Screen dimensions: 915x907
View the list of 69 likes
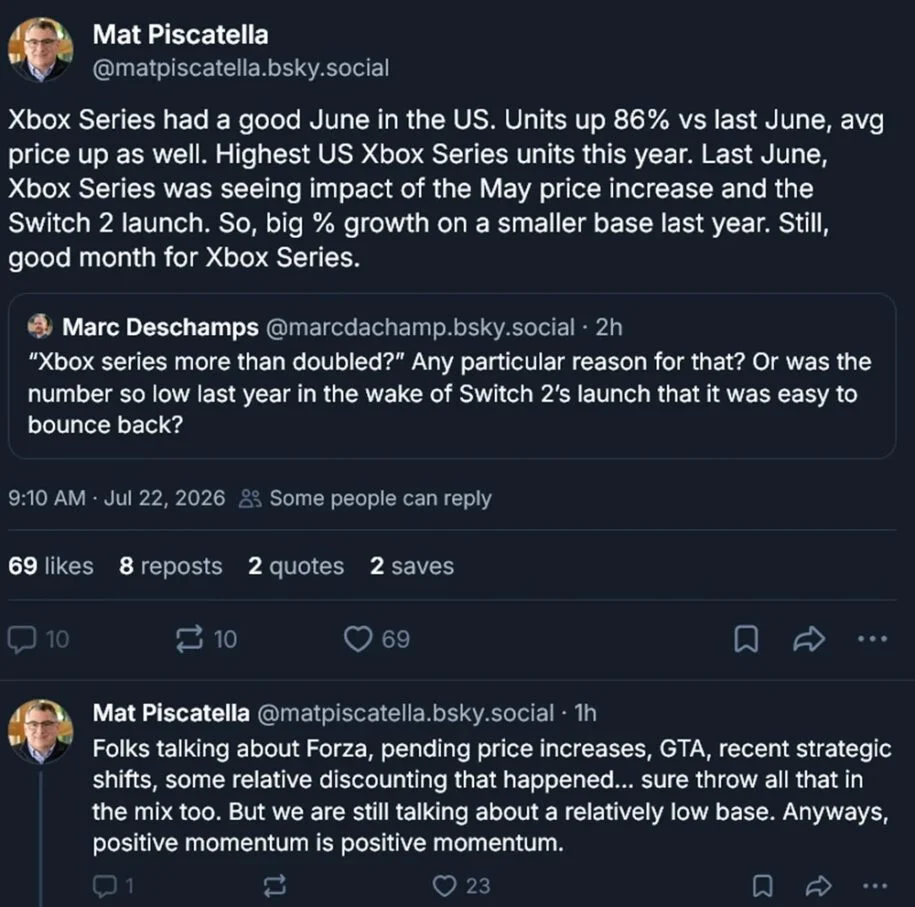coord(51,566)
